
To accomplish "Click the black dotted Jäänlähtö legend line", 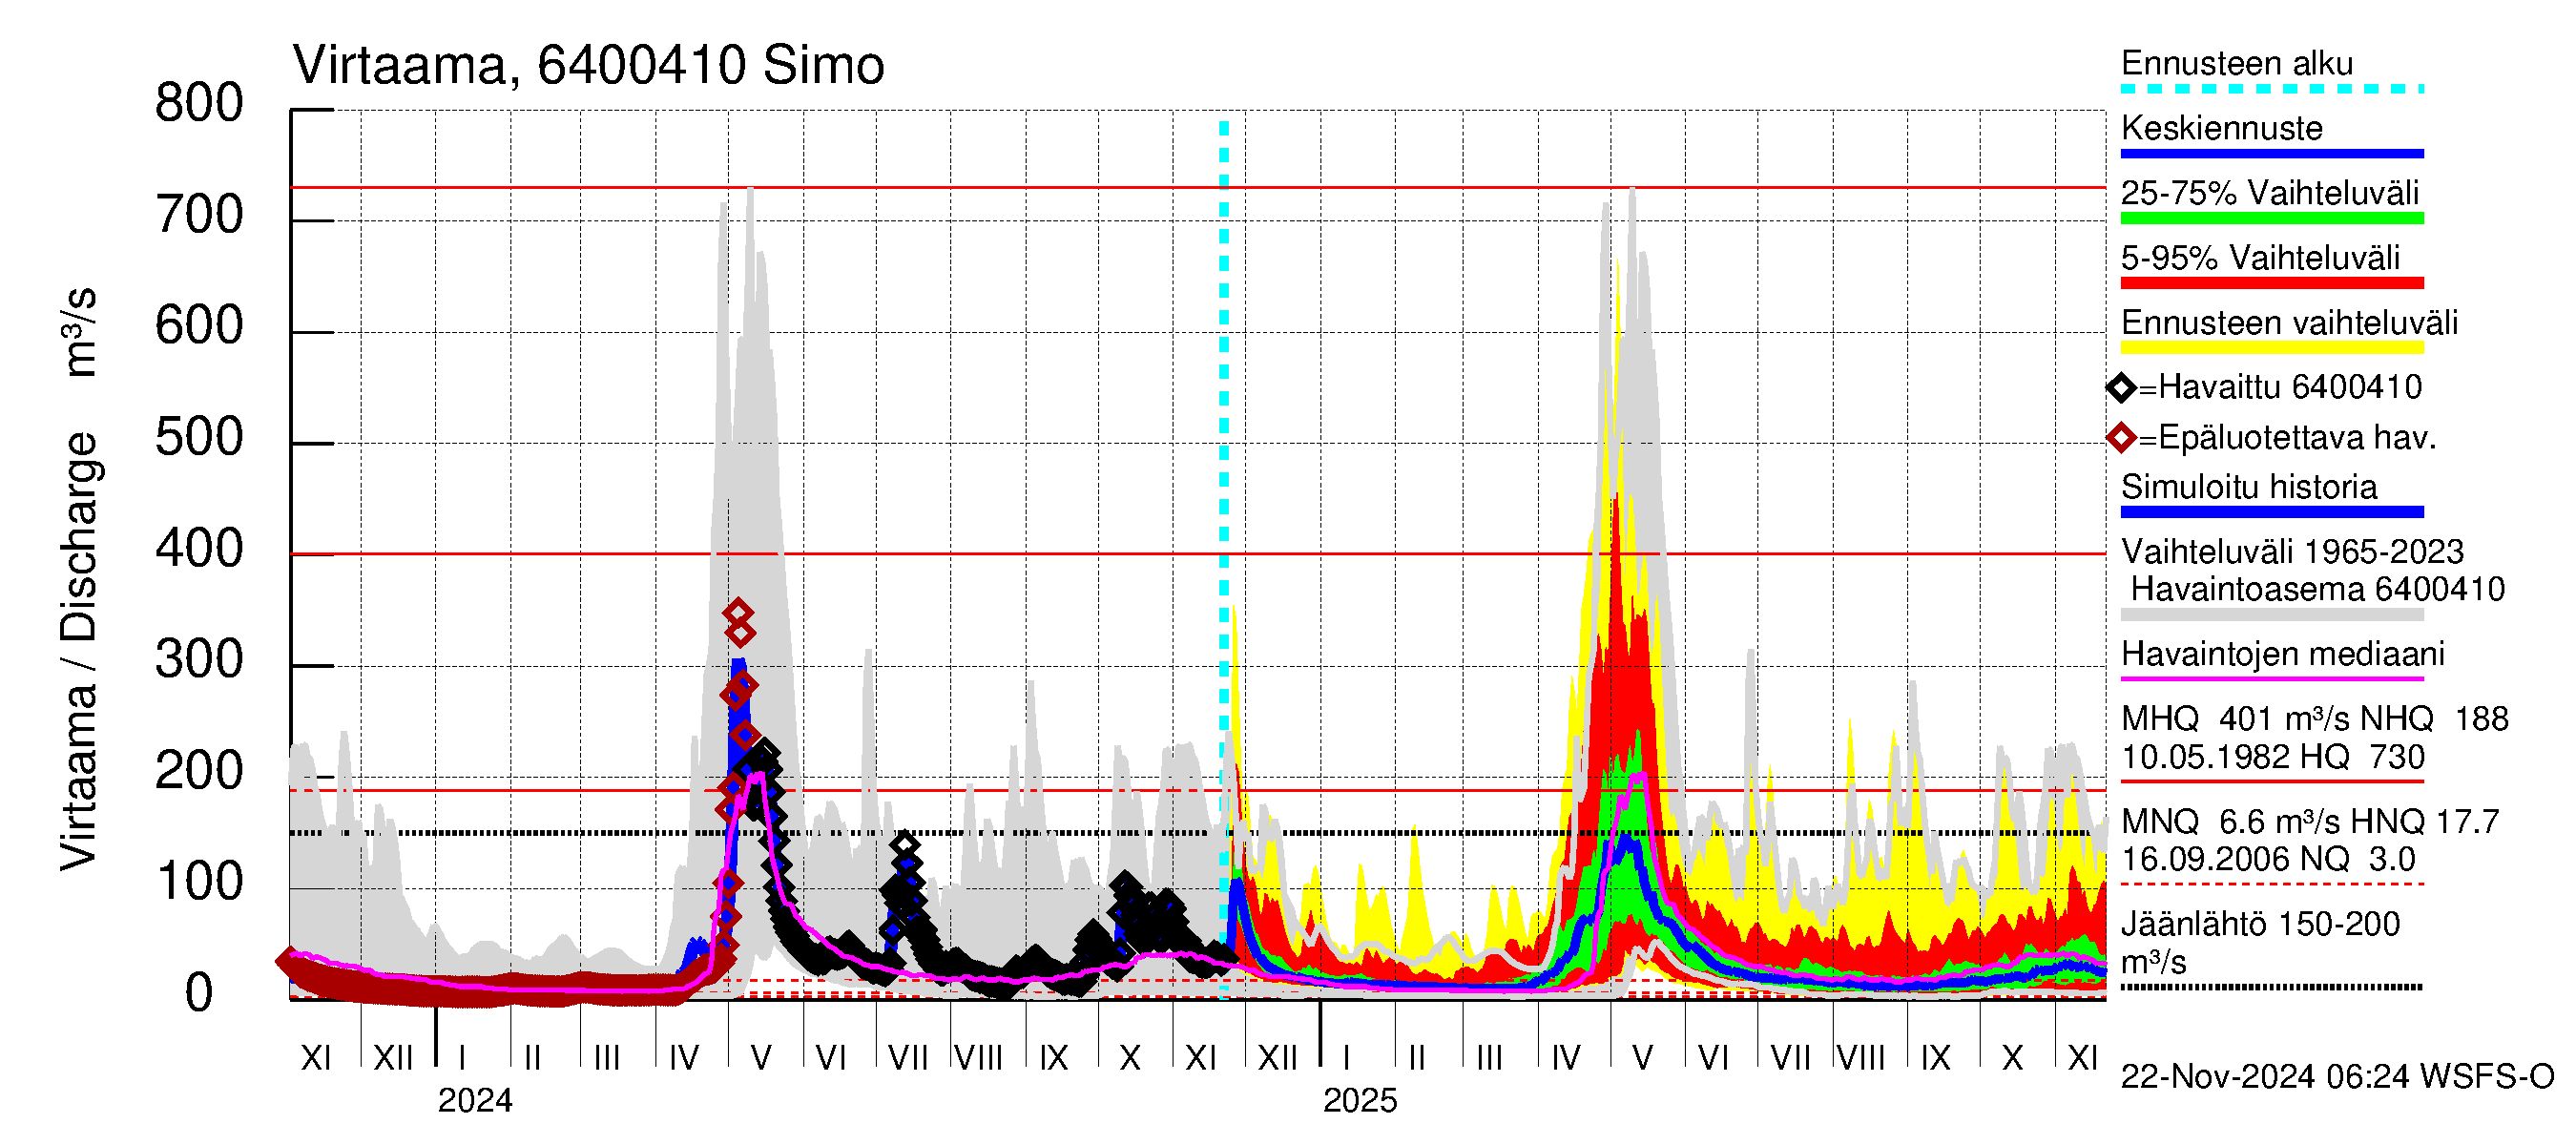I will [x=2271, y=988].
